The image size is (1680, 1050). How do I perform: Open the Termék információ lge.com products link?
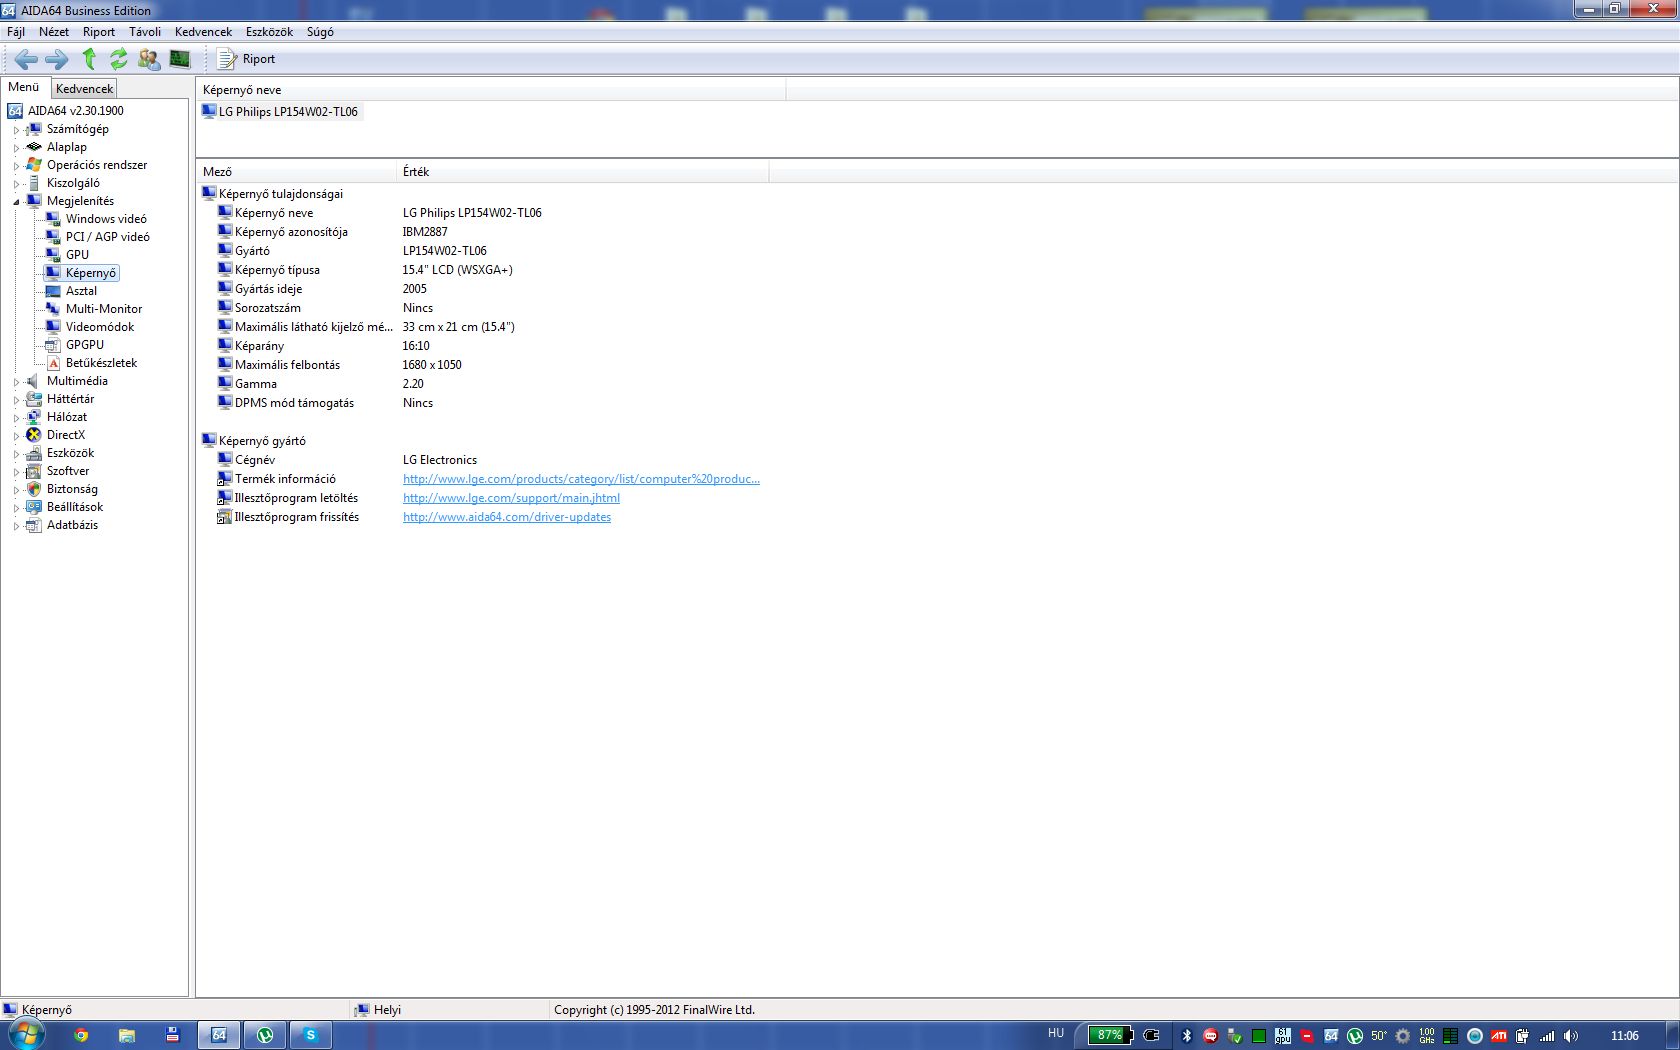[x=581, y=479]
